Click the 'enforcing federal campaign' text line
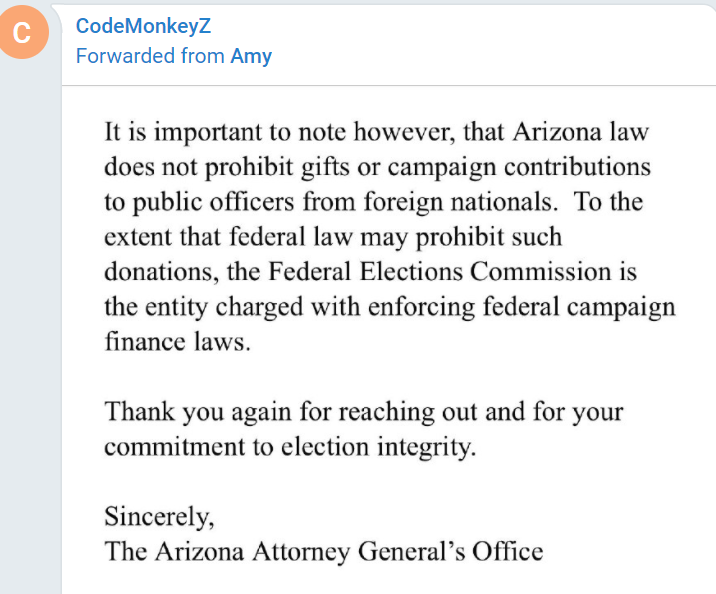The image size is (716, 594). click(390, 307)
